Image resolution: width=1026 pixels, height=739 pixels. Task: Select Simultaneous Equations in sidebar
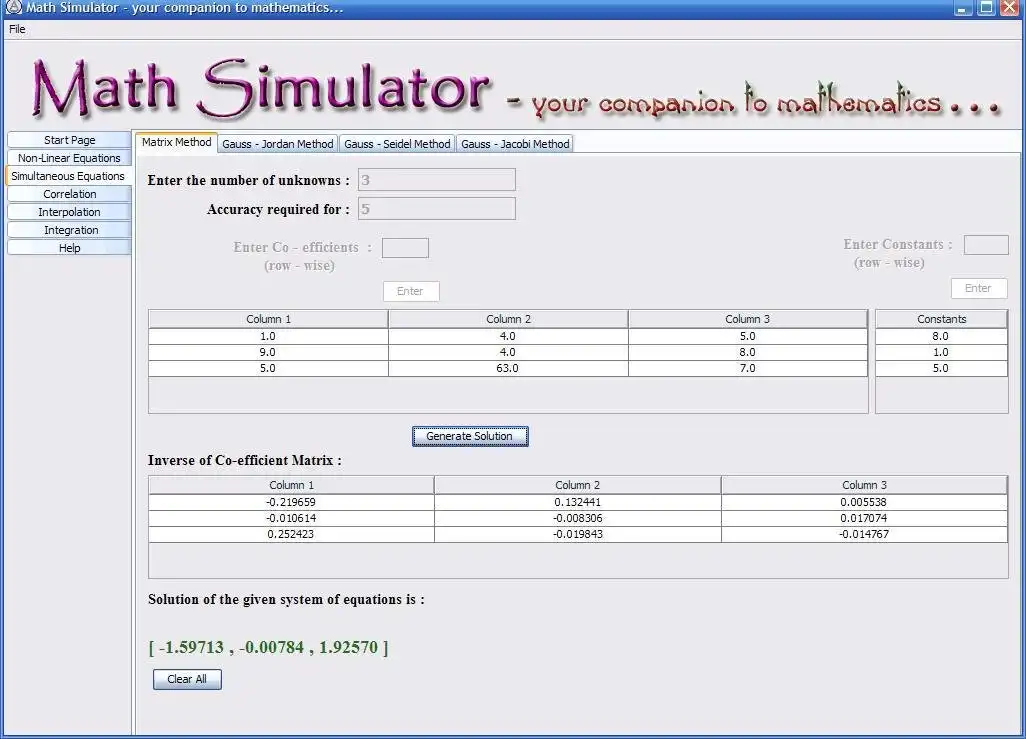point(68,176)
